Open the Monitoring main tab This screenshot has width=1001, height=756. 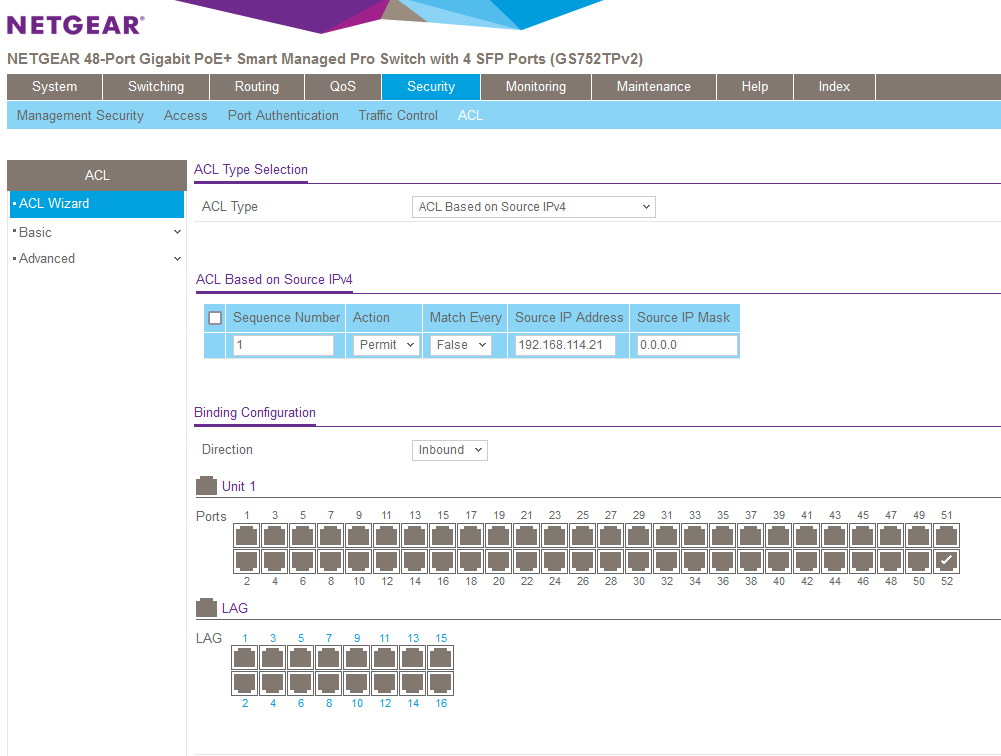(536, 87)
